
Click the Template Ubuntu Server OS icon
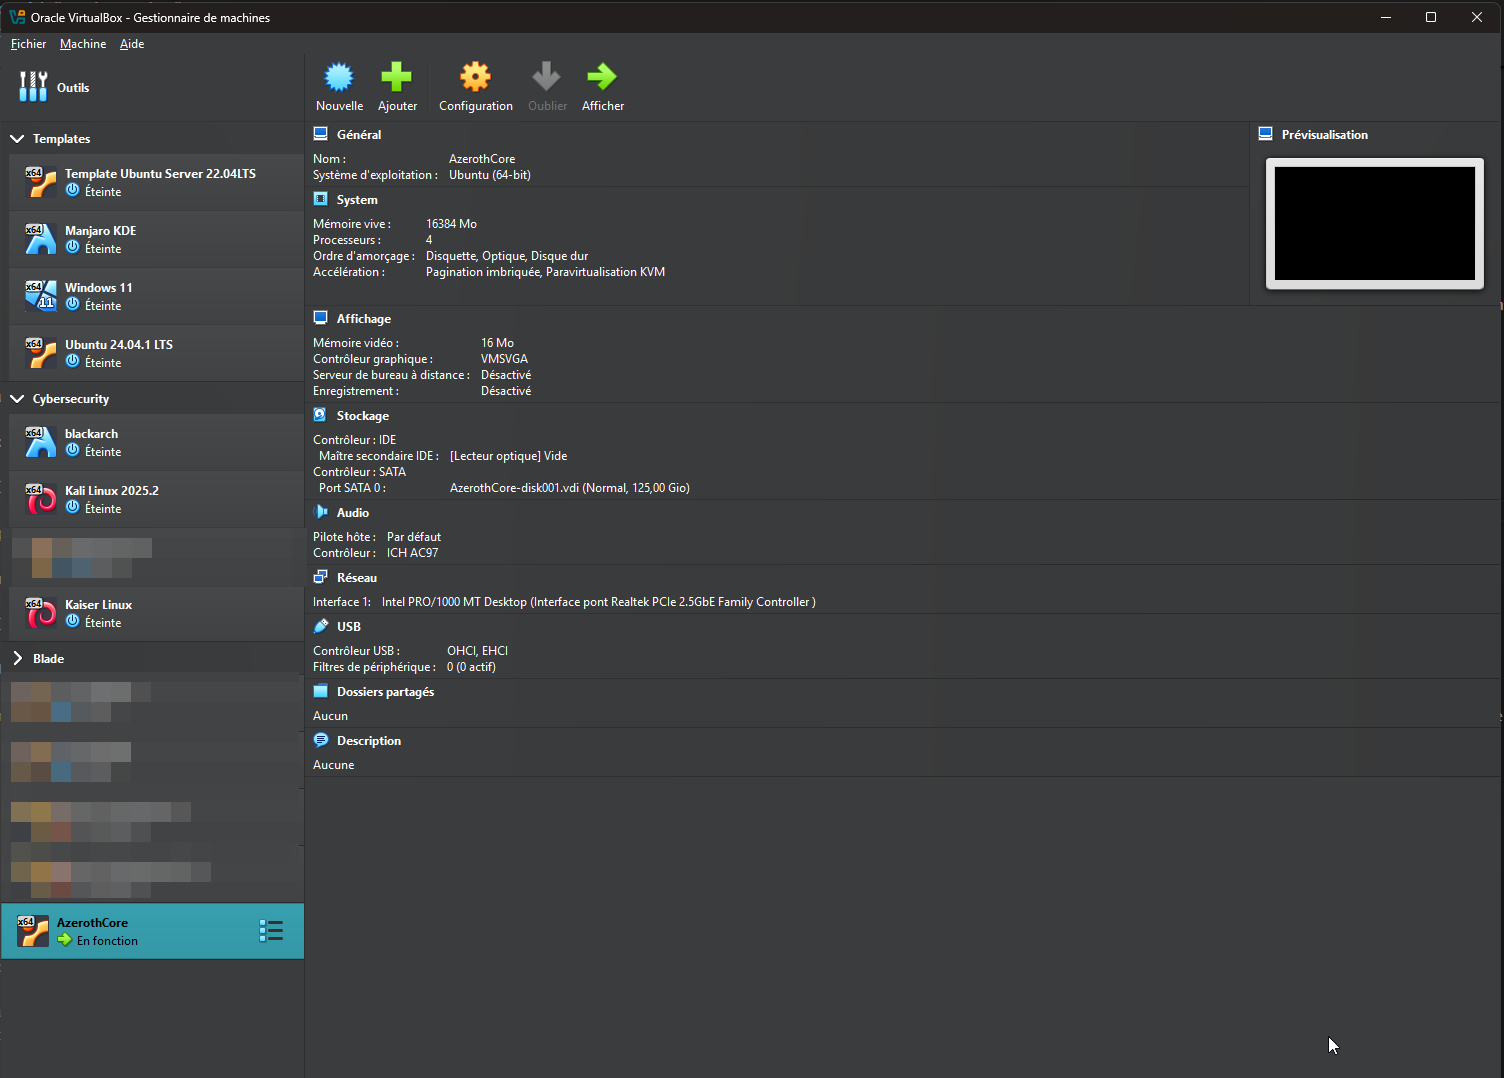(41, 182)
